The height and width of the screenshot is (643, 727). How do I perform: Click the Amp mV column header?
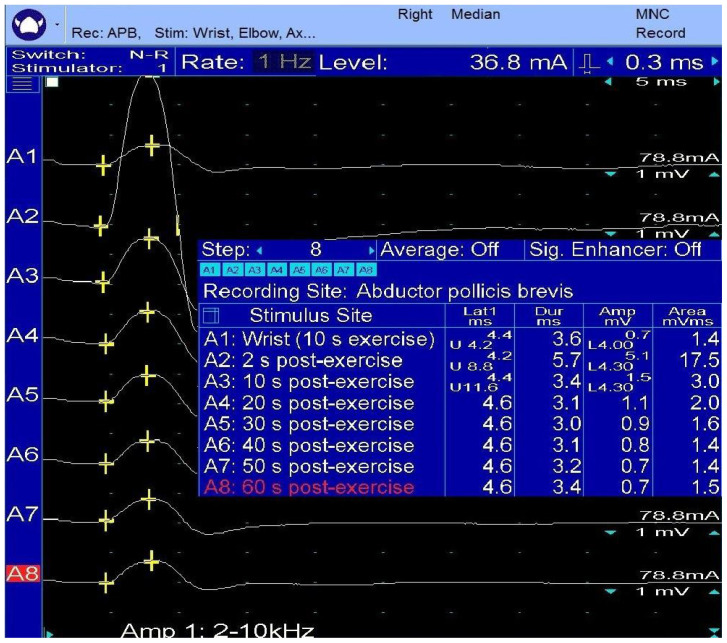pos(618,316)
